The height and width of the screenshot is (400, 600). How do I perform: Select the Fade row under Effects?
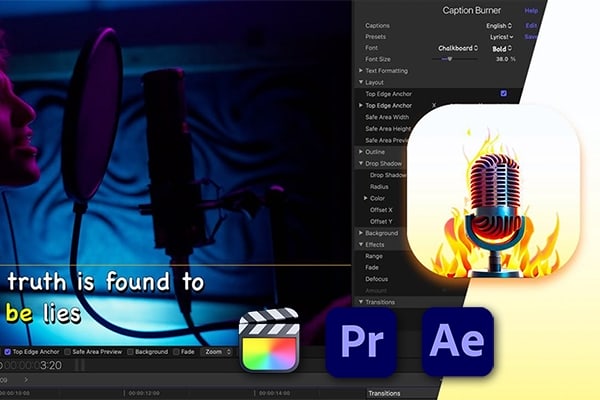(372, 267)
